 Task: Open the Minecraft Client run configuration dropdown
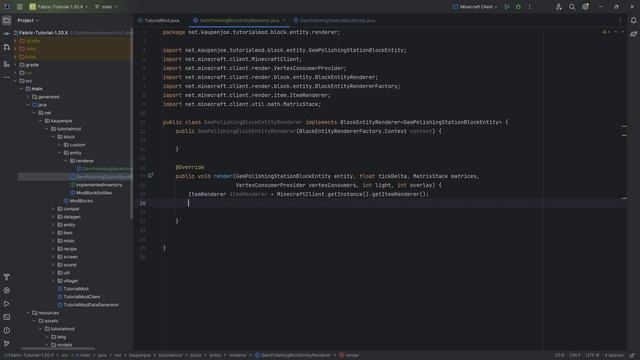[x=476, y=7]
